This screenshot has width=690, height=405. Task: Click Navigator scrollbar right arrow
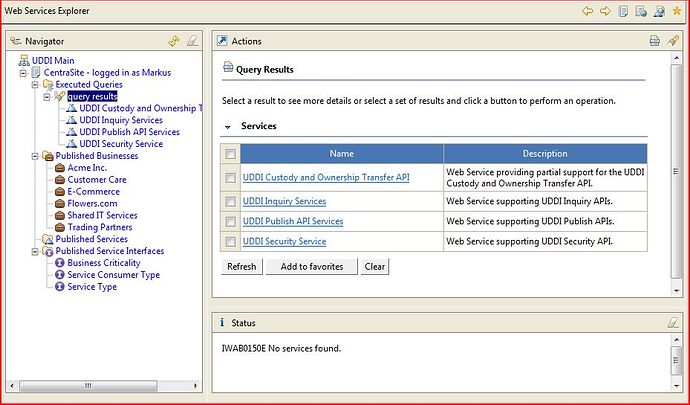pyautogui.click(x=195, y=386)
